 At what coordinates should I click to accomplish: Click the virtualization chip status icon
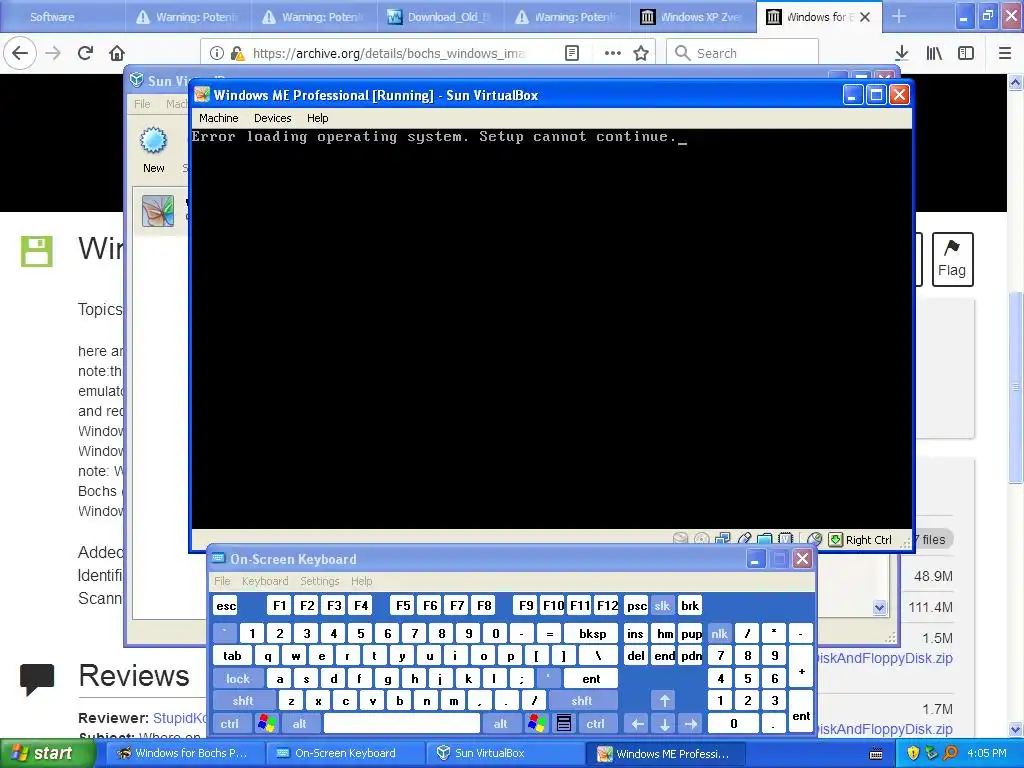pos(786,539)
